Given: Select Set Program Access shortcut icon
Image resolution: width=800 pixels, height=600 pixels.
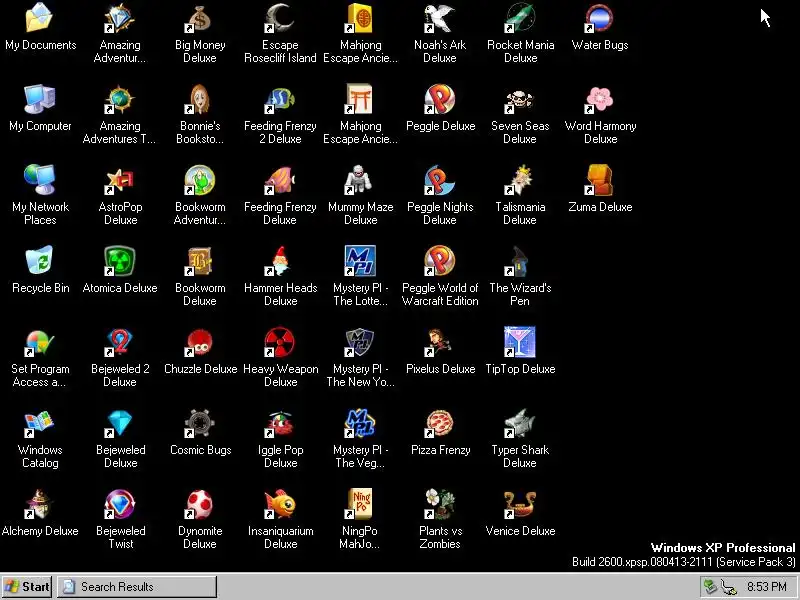Looking at the screenshot, I should click(x=40, y=342).
